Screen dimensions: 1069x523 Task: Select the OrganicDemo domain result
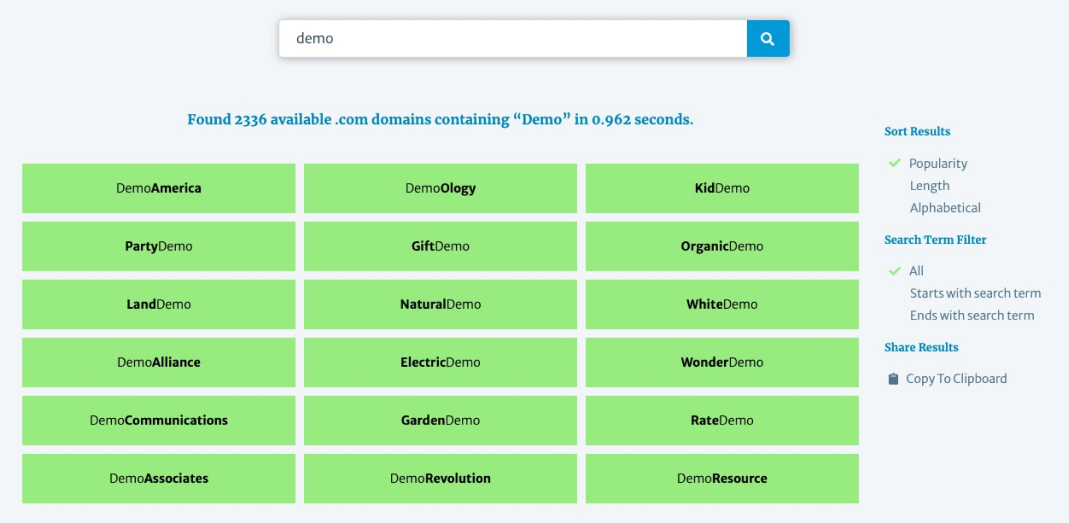pyautogui.click(x=722, y=246)
